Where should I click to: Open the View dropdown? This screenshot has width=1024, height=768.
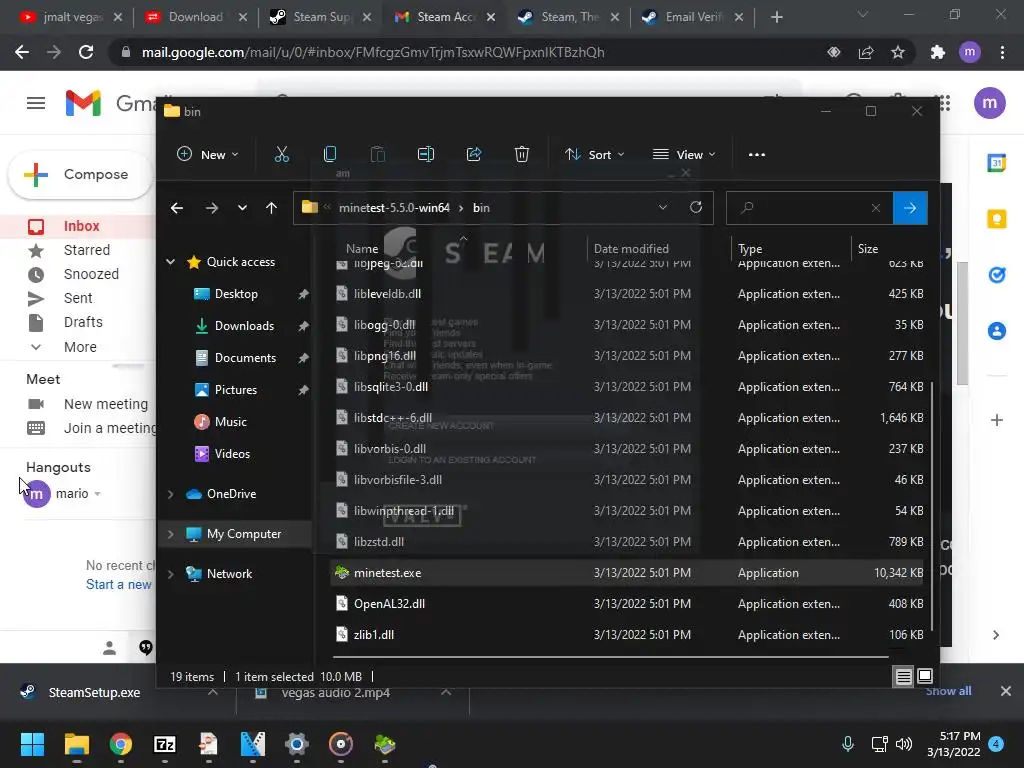[684, 155]
